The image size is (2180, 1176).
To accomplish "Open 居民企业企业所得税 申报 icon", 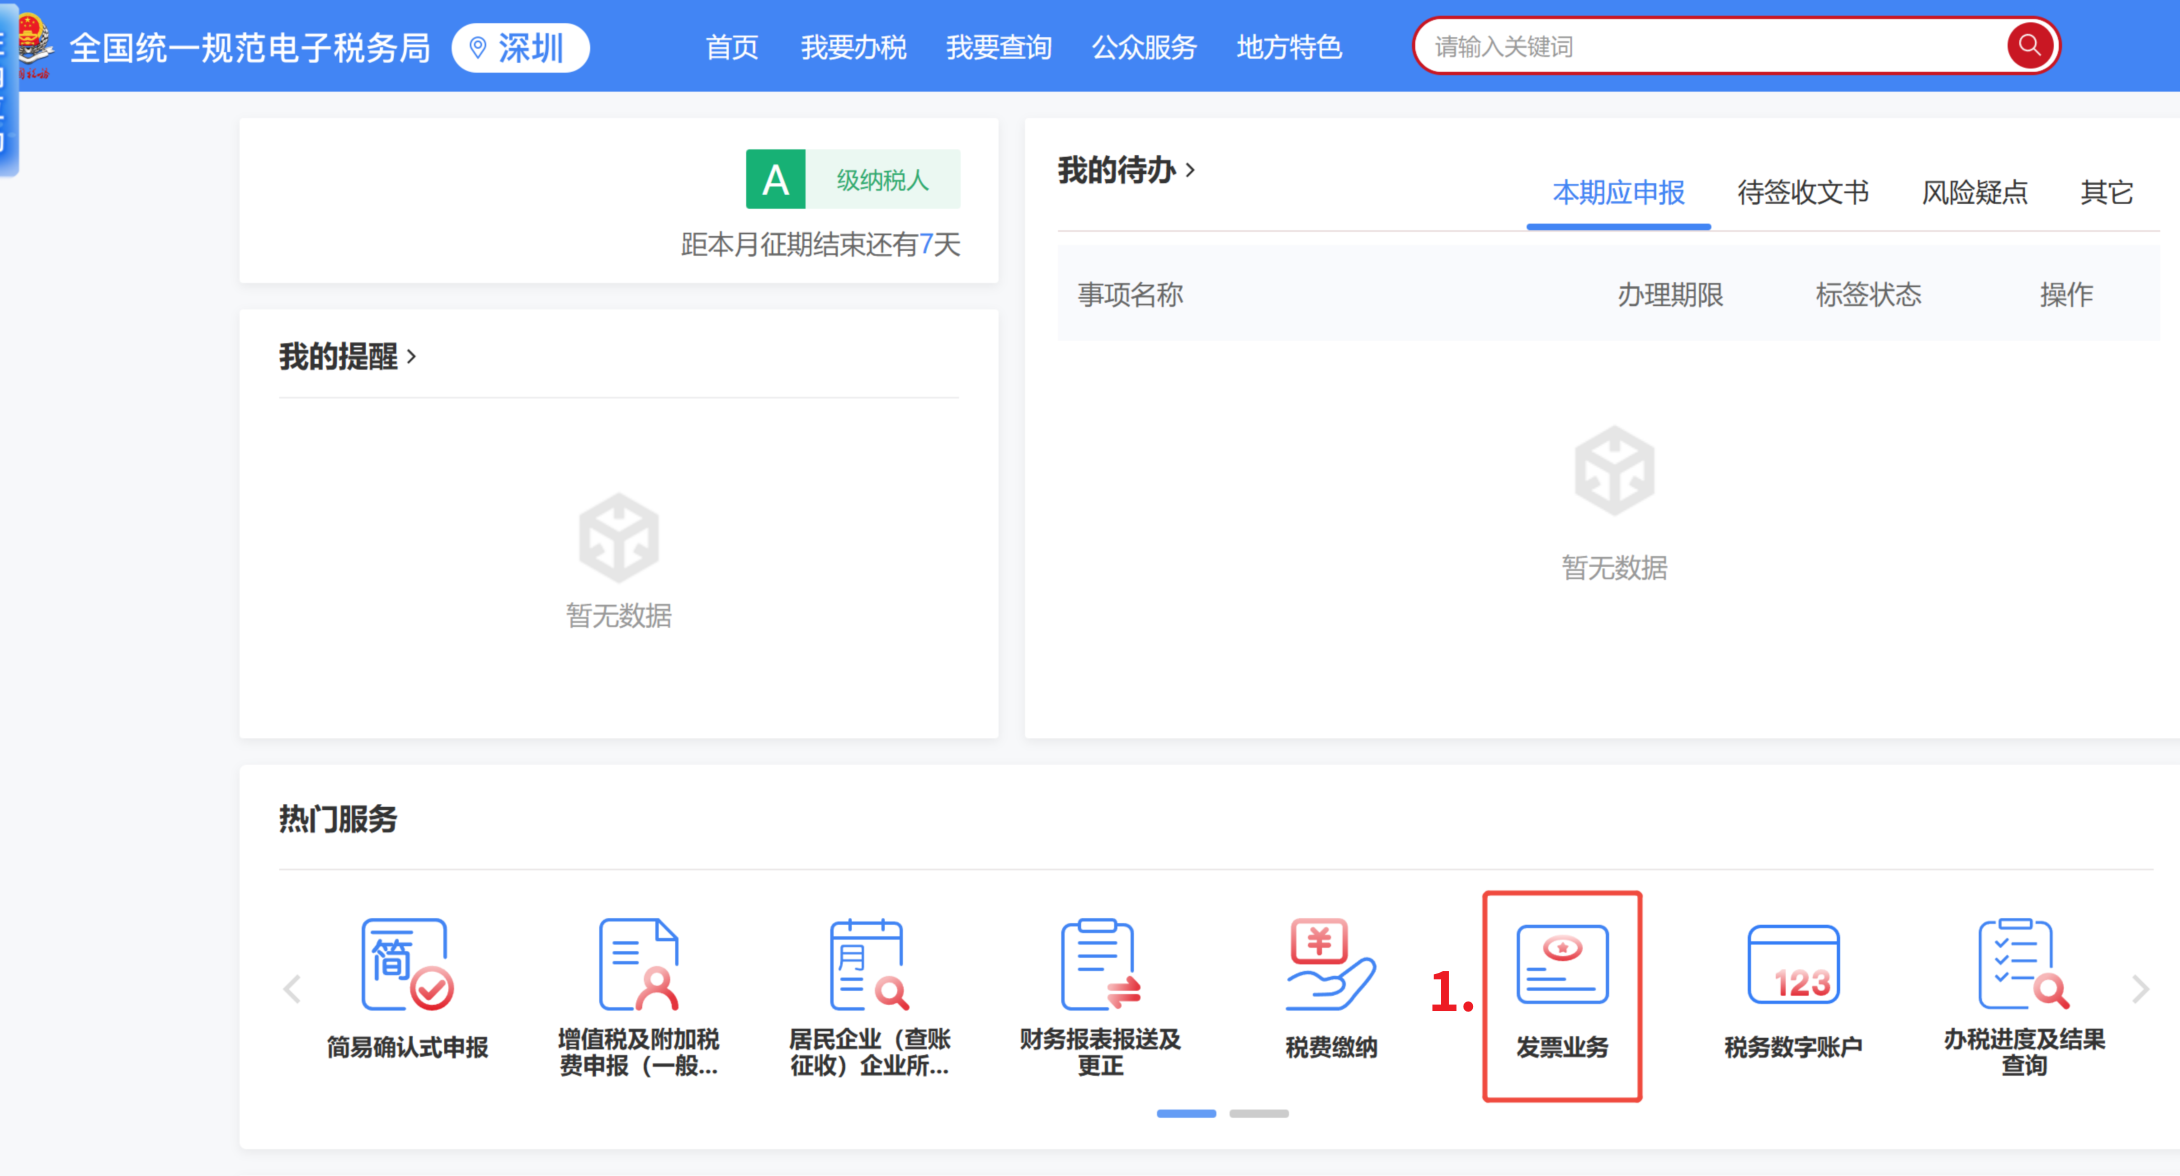I will tap(868, 966).
